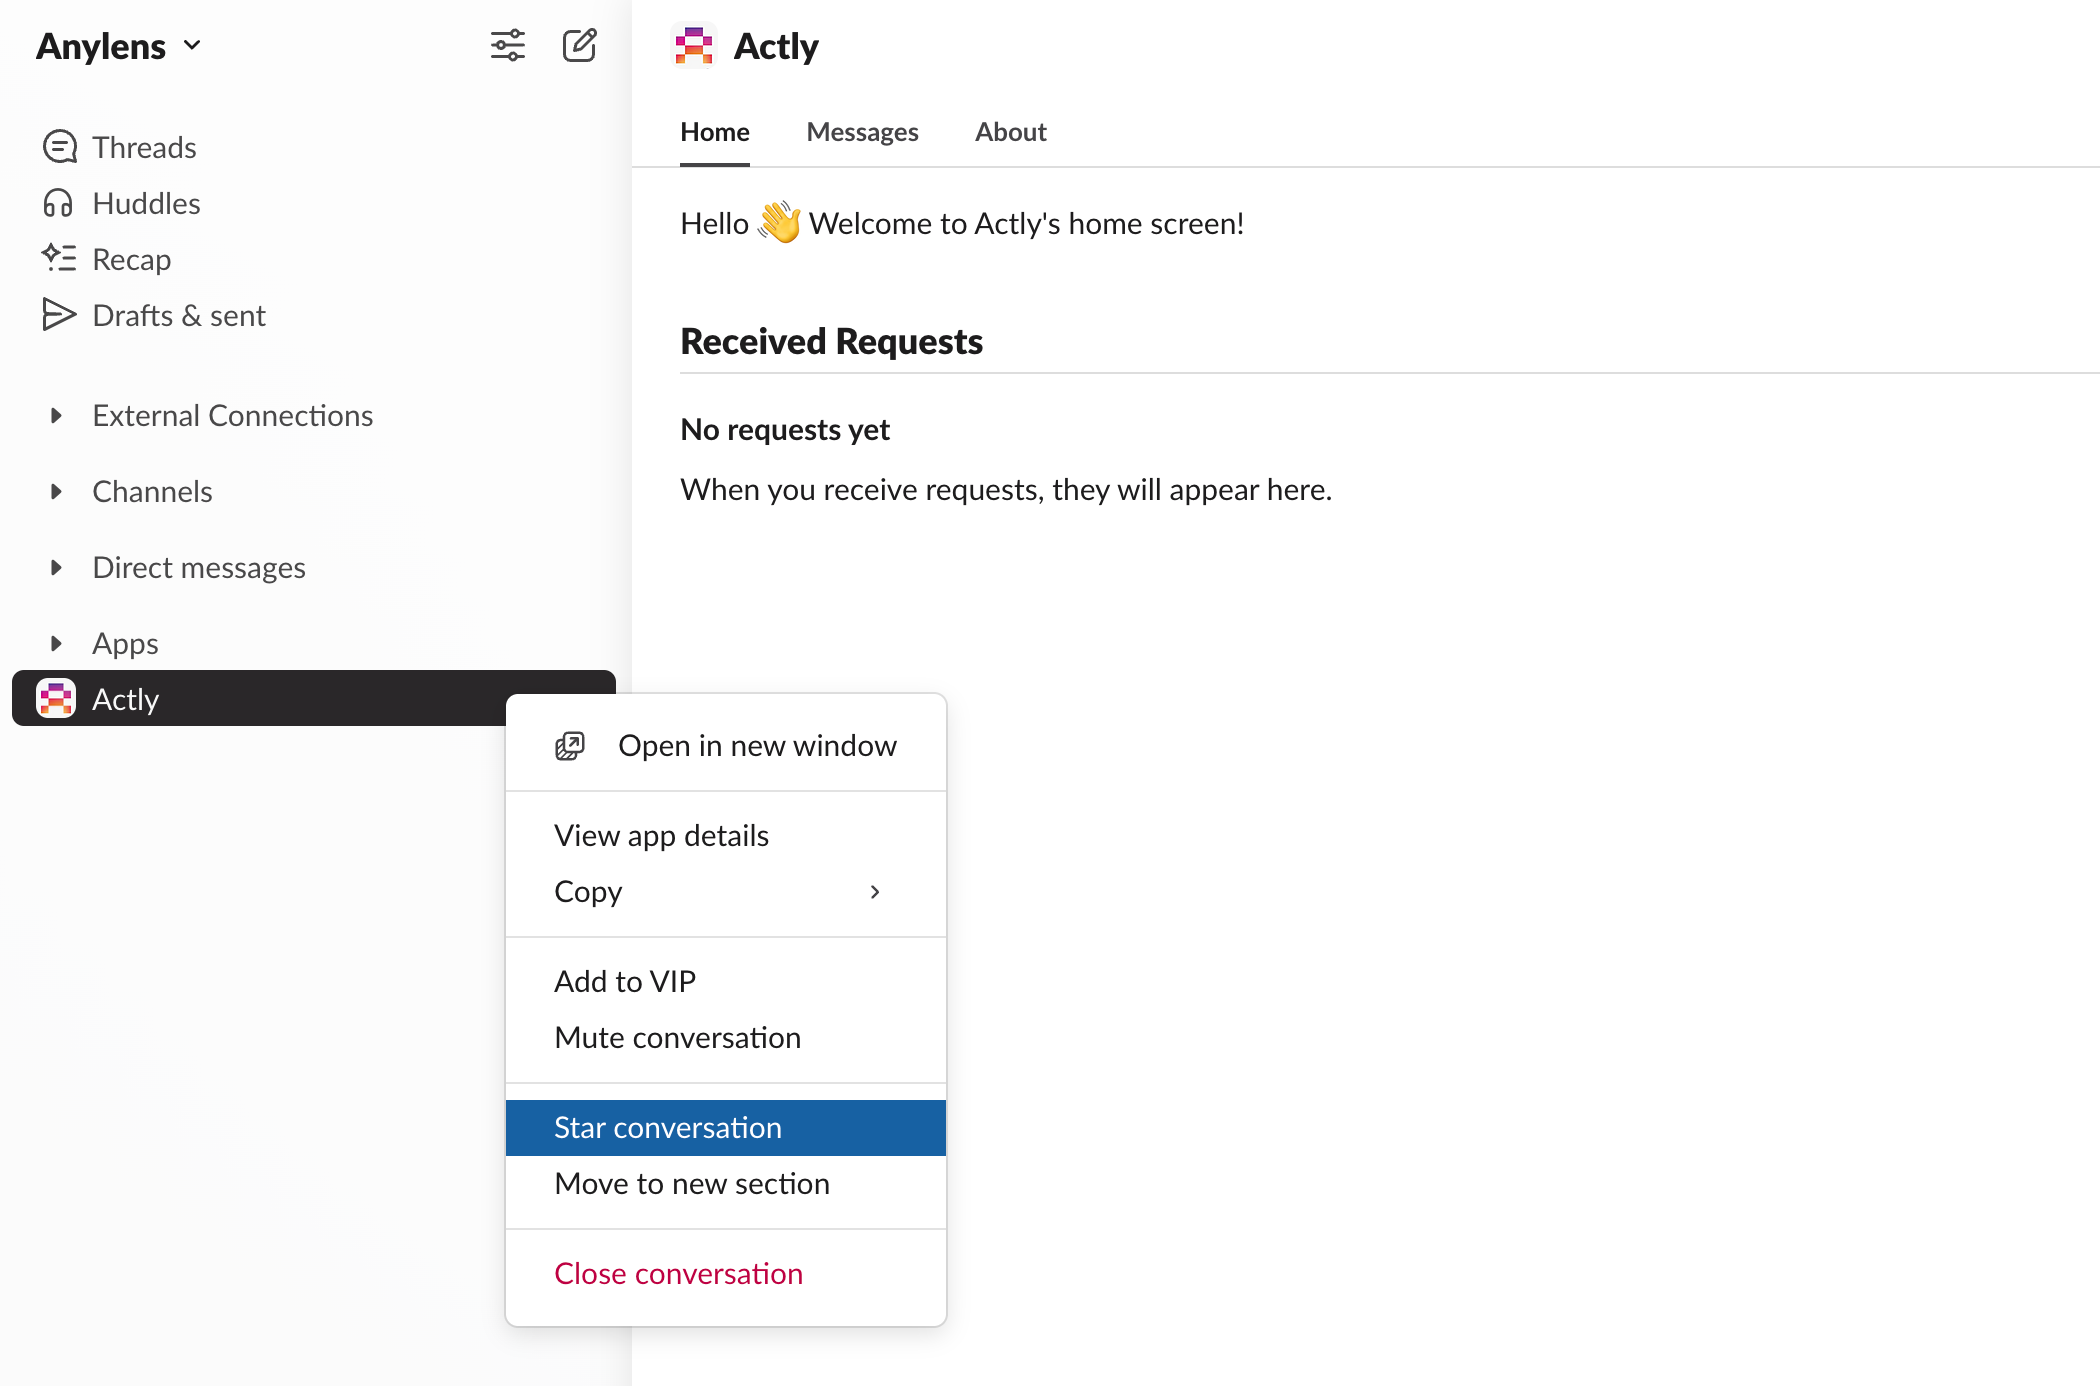
Task: Open Recap view
Action: coord(107,259)
